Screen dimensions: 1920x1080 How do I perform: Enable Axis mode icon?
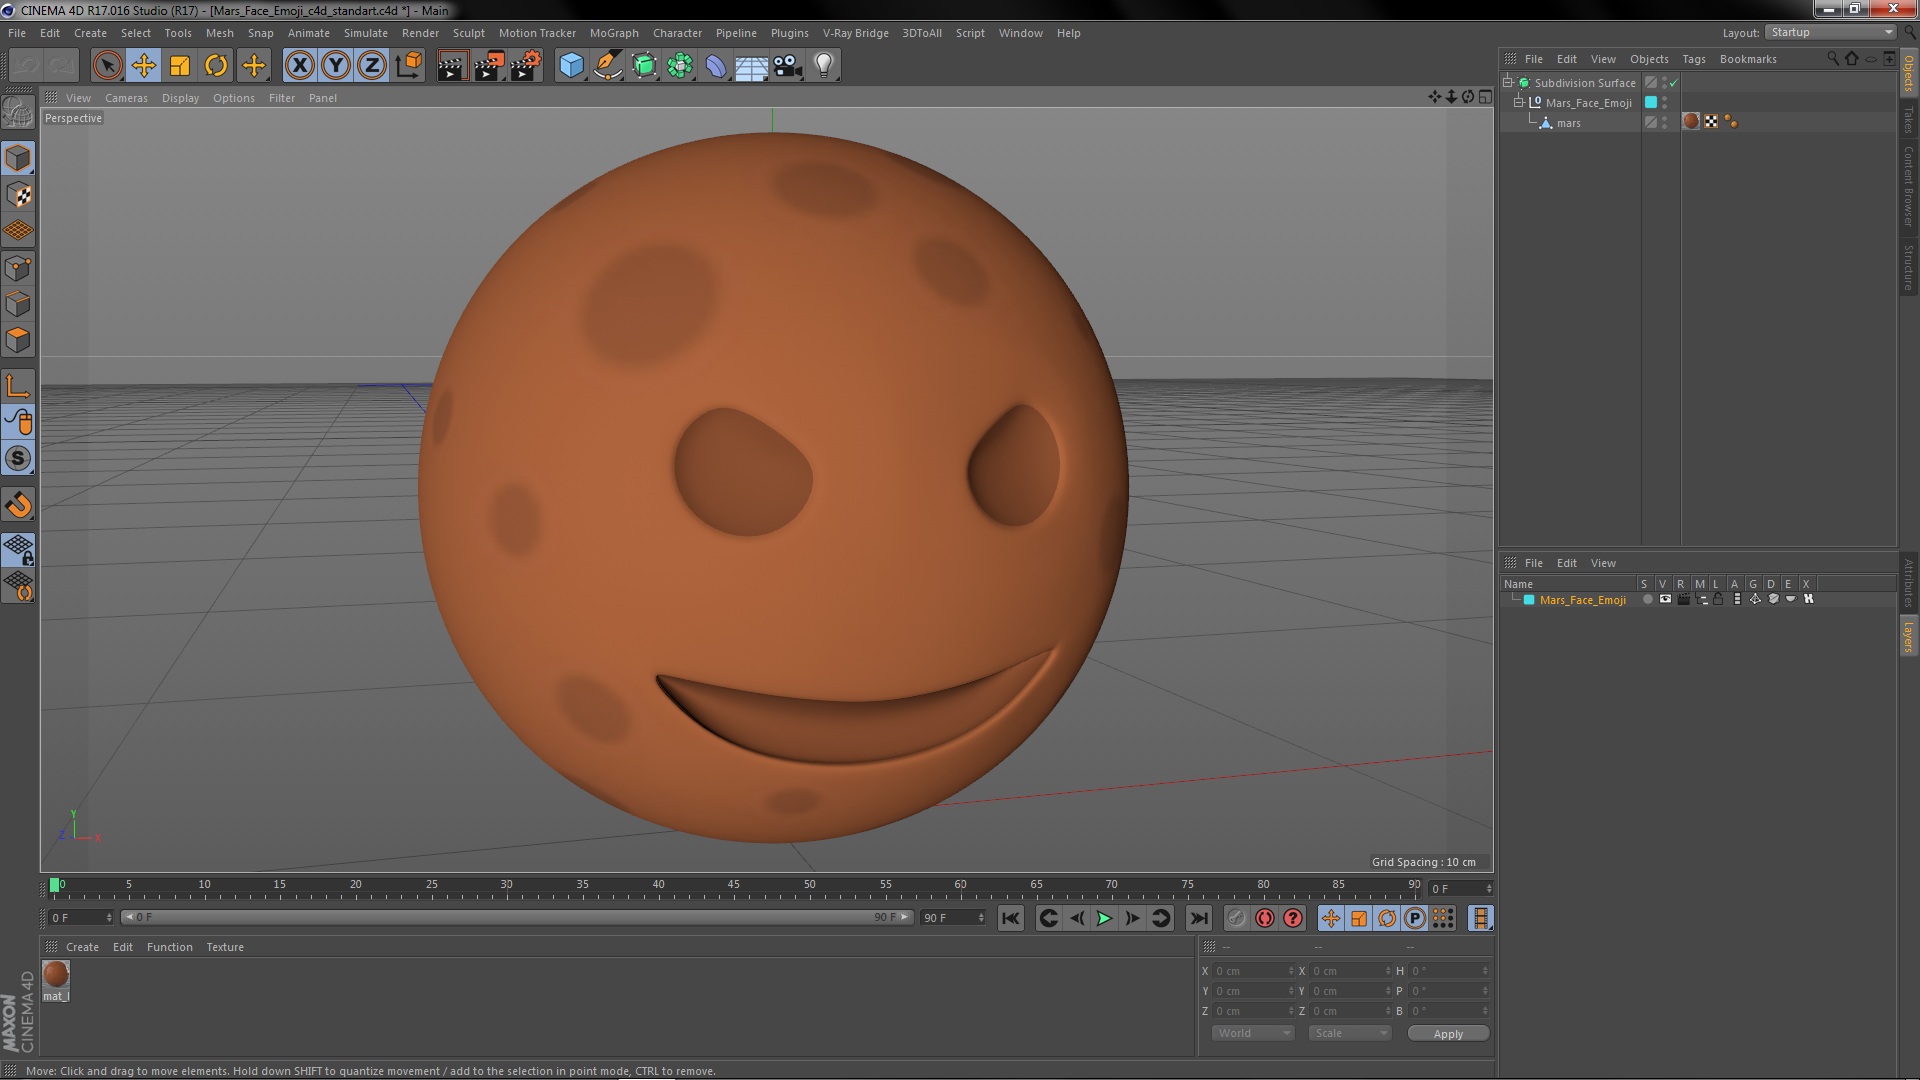point(18,386)
